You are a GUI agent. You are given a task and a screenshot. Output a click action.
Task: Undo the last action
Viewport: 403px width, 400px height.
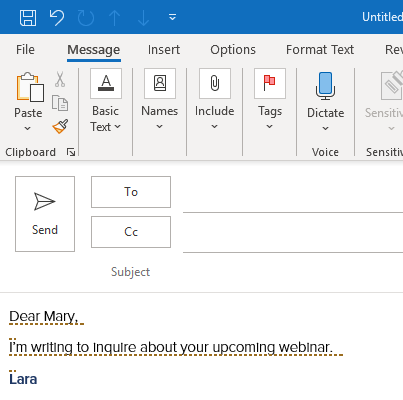pos(57,17)
